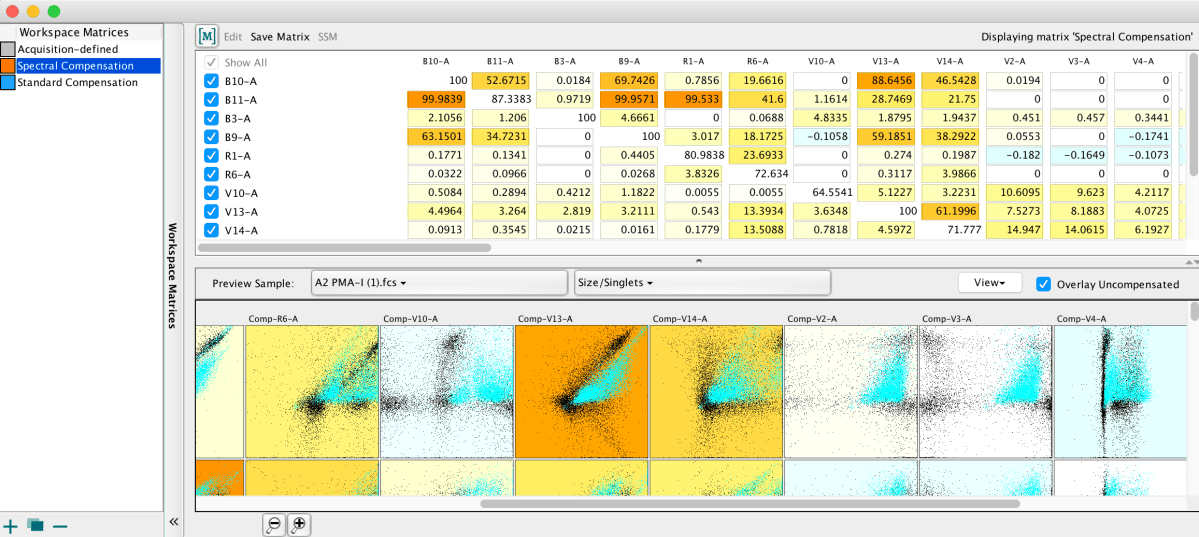Click the Comp-V10-A preview plot
1199x537 pixels.
tap(447, 390)
